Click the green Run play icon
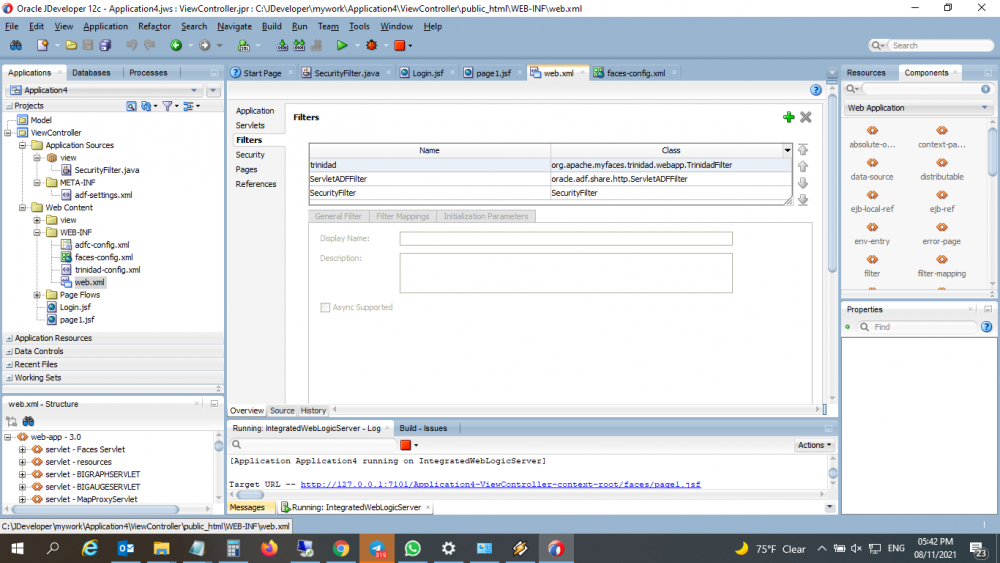Image resolution: width=1000 pixels, height=563 pixels. pos(342,45)
